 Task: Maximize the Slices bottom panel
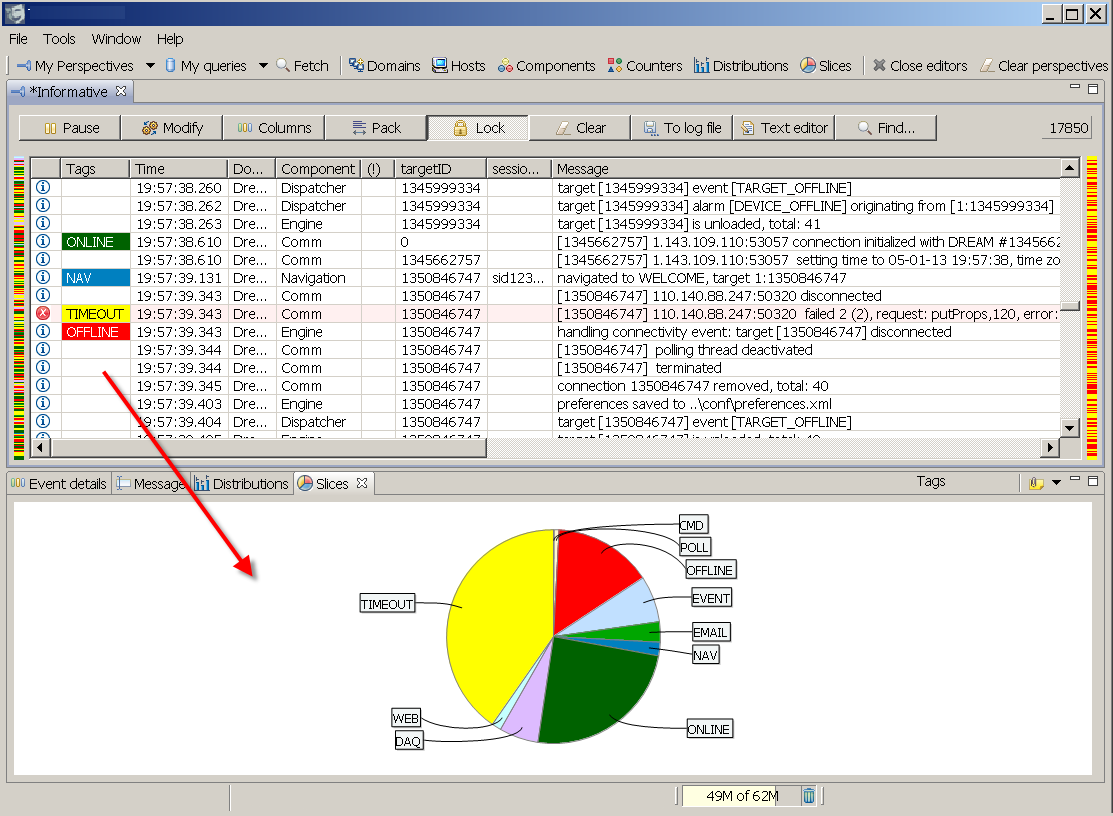(x=1093, y=480)
